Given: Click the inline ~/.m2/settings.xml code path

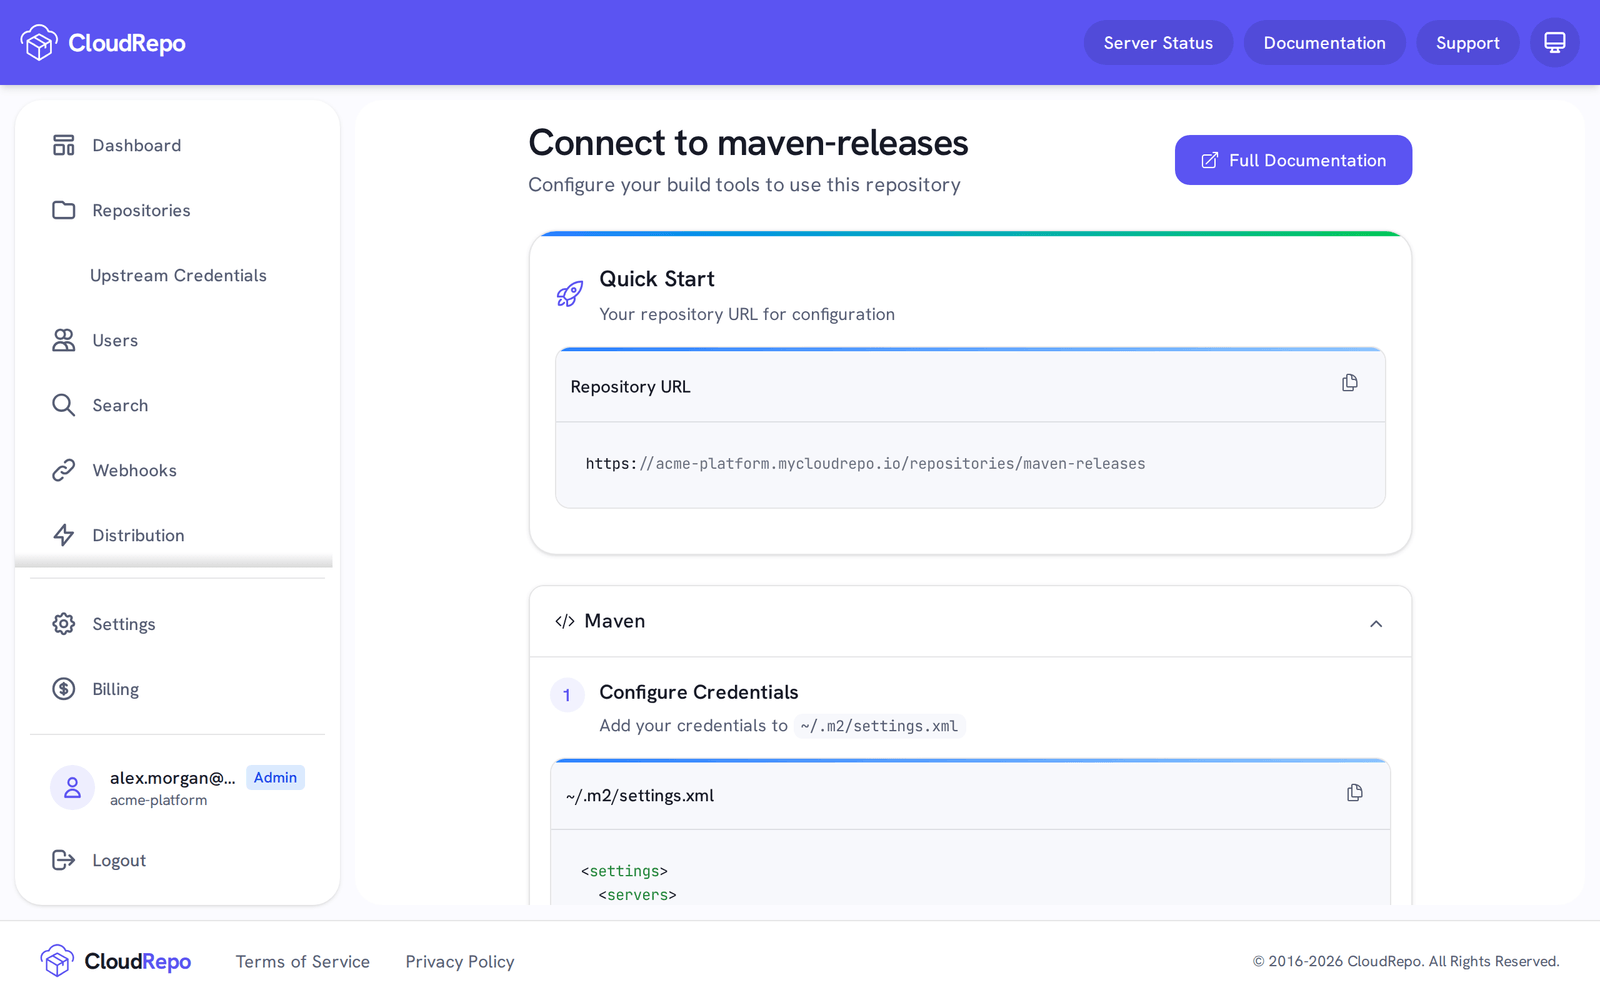Looking at the screenshot, I should point(879,726).
